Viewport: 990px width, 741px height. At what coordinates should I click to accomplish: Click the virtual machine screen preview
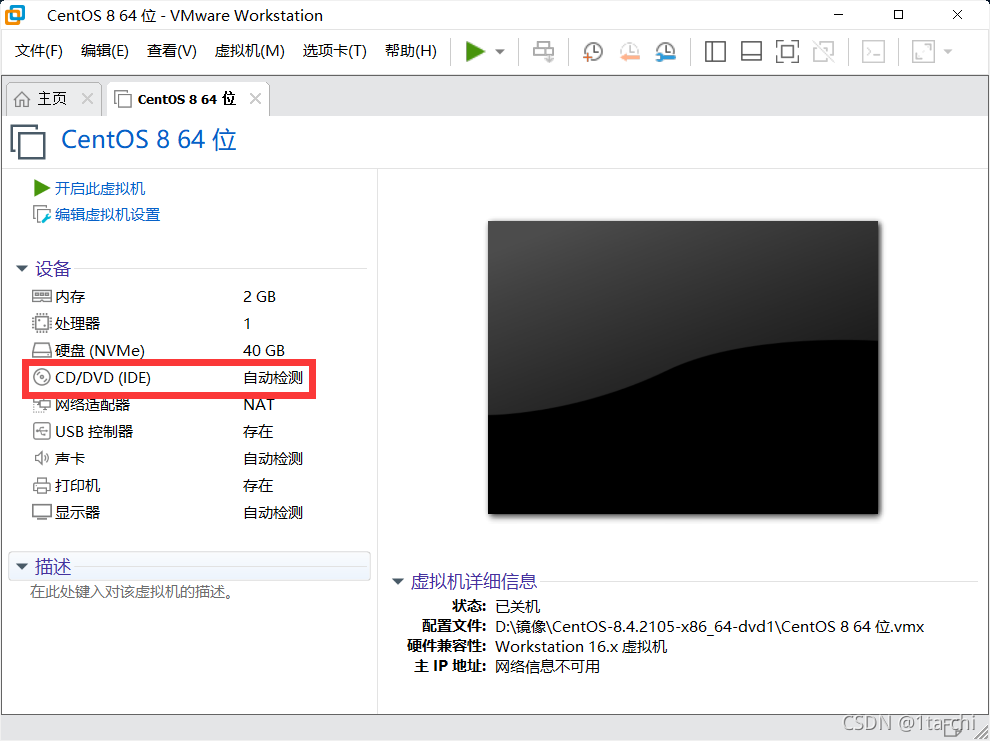click(x=683, y=367)
